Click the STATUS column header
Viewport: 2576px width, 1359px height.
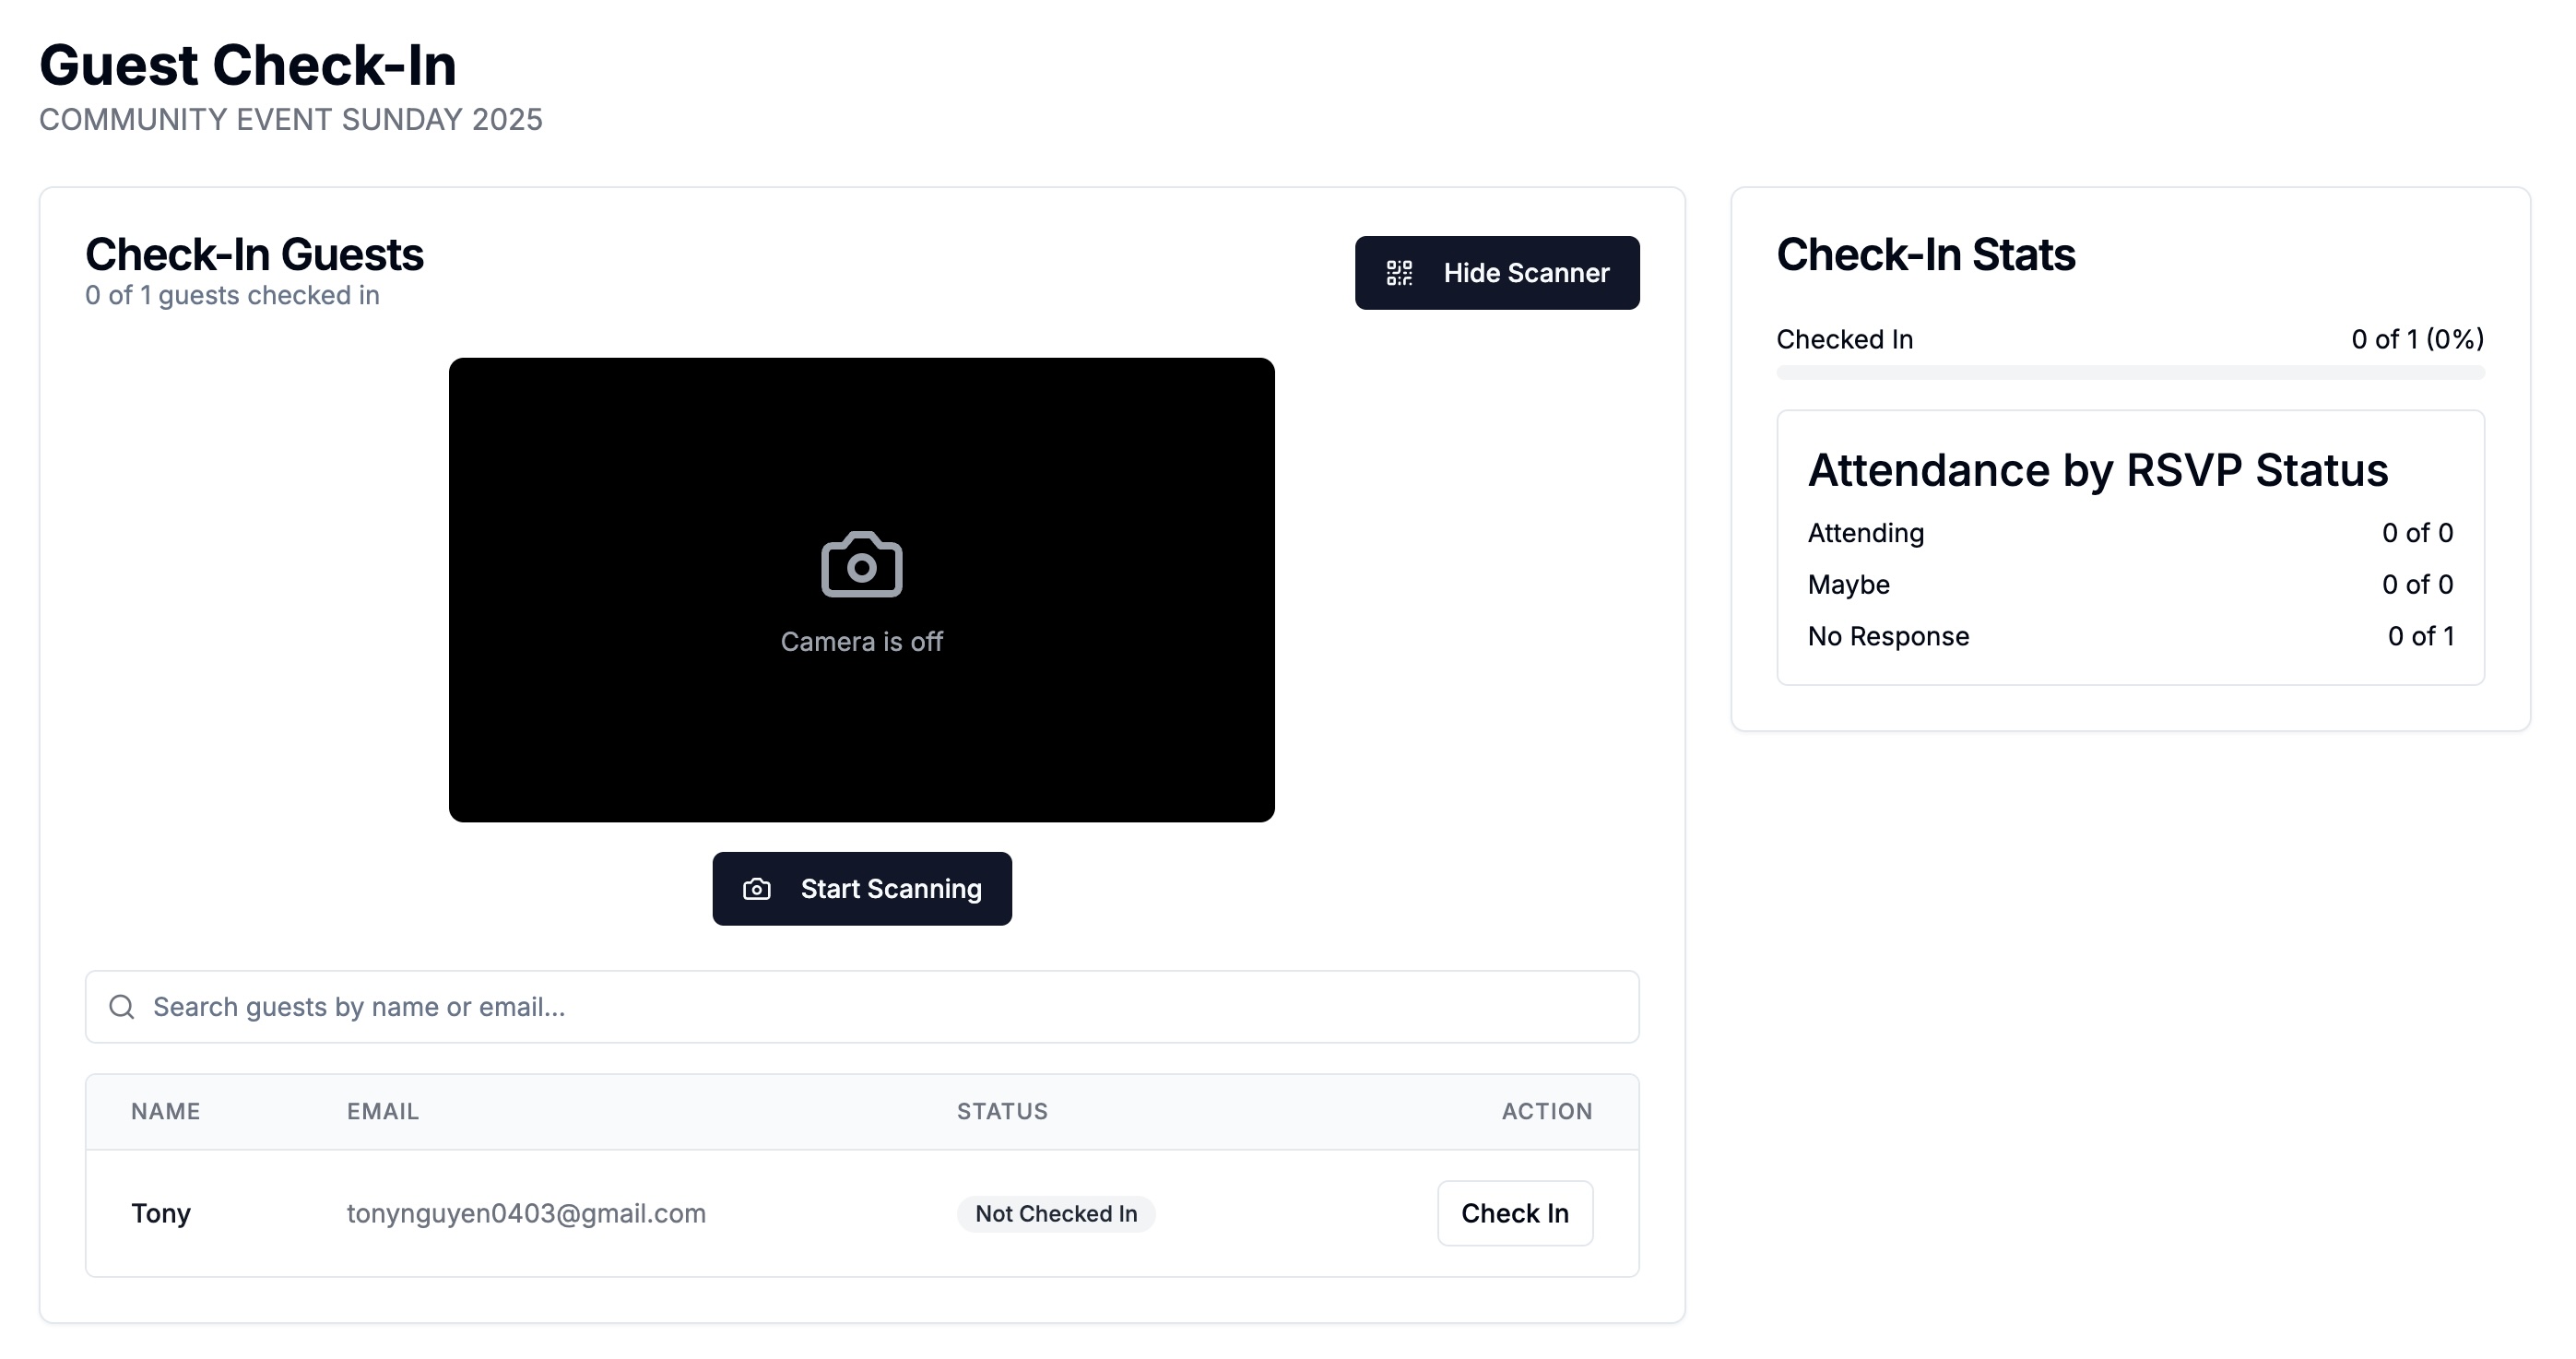pyautogui.click(x=1002, y=1111)
